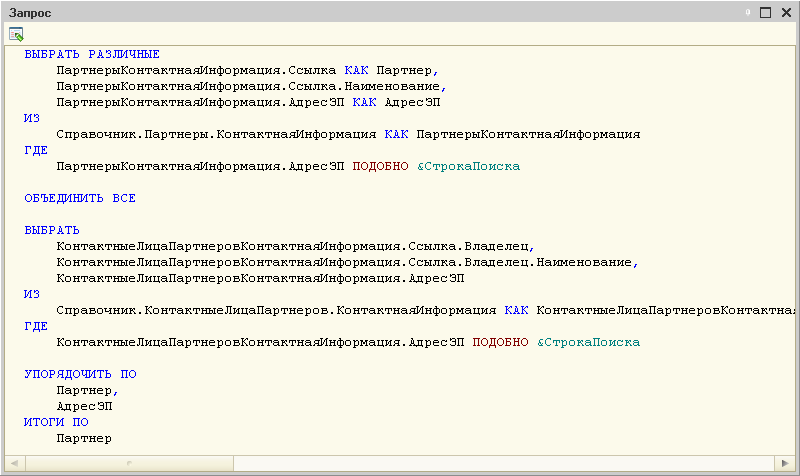Image resolution: width=800 pixels, height=476 pixels.
Task: Maximize the Запрос window
Action: tap(765, 13)
